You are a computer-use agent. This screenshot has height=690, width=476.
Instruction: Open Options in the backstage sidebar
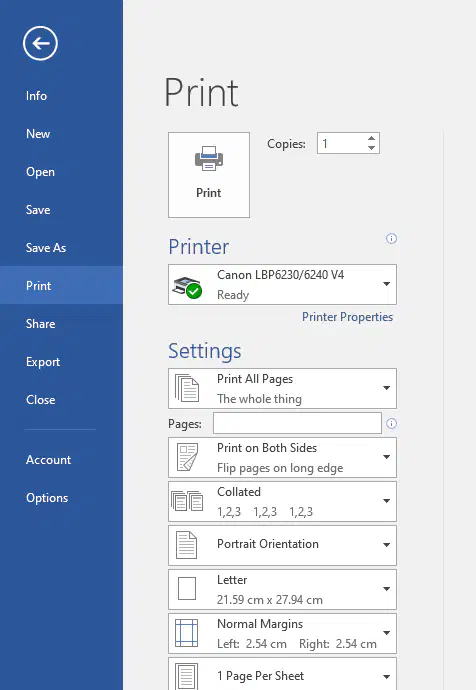click(47, 498)
